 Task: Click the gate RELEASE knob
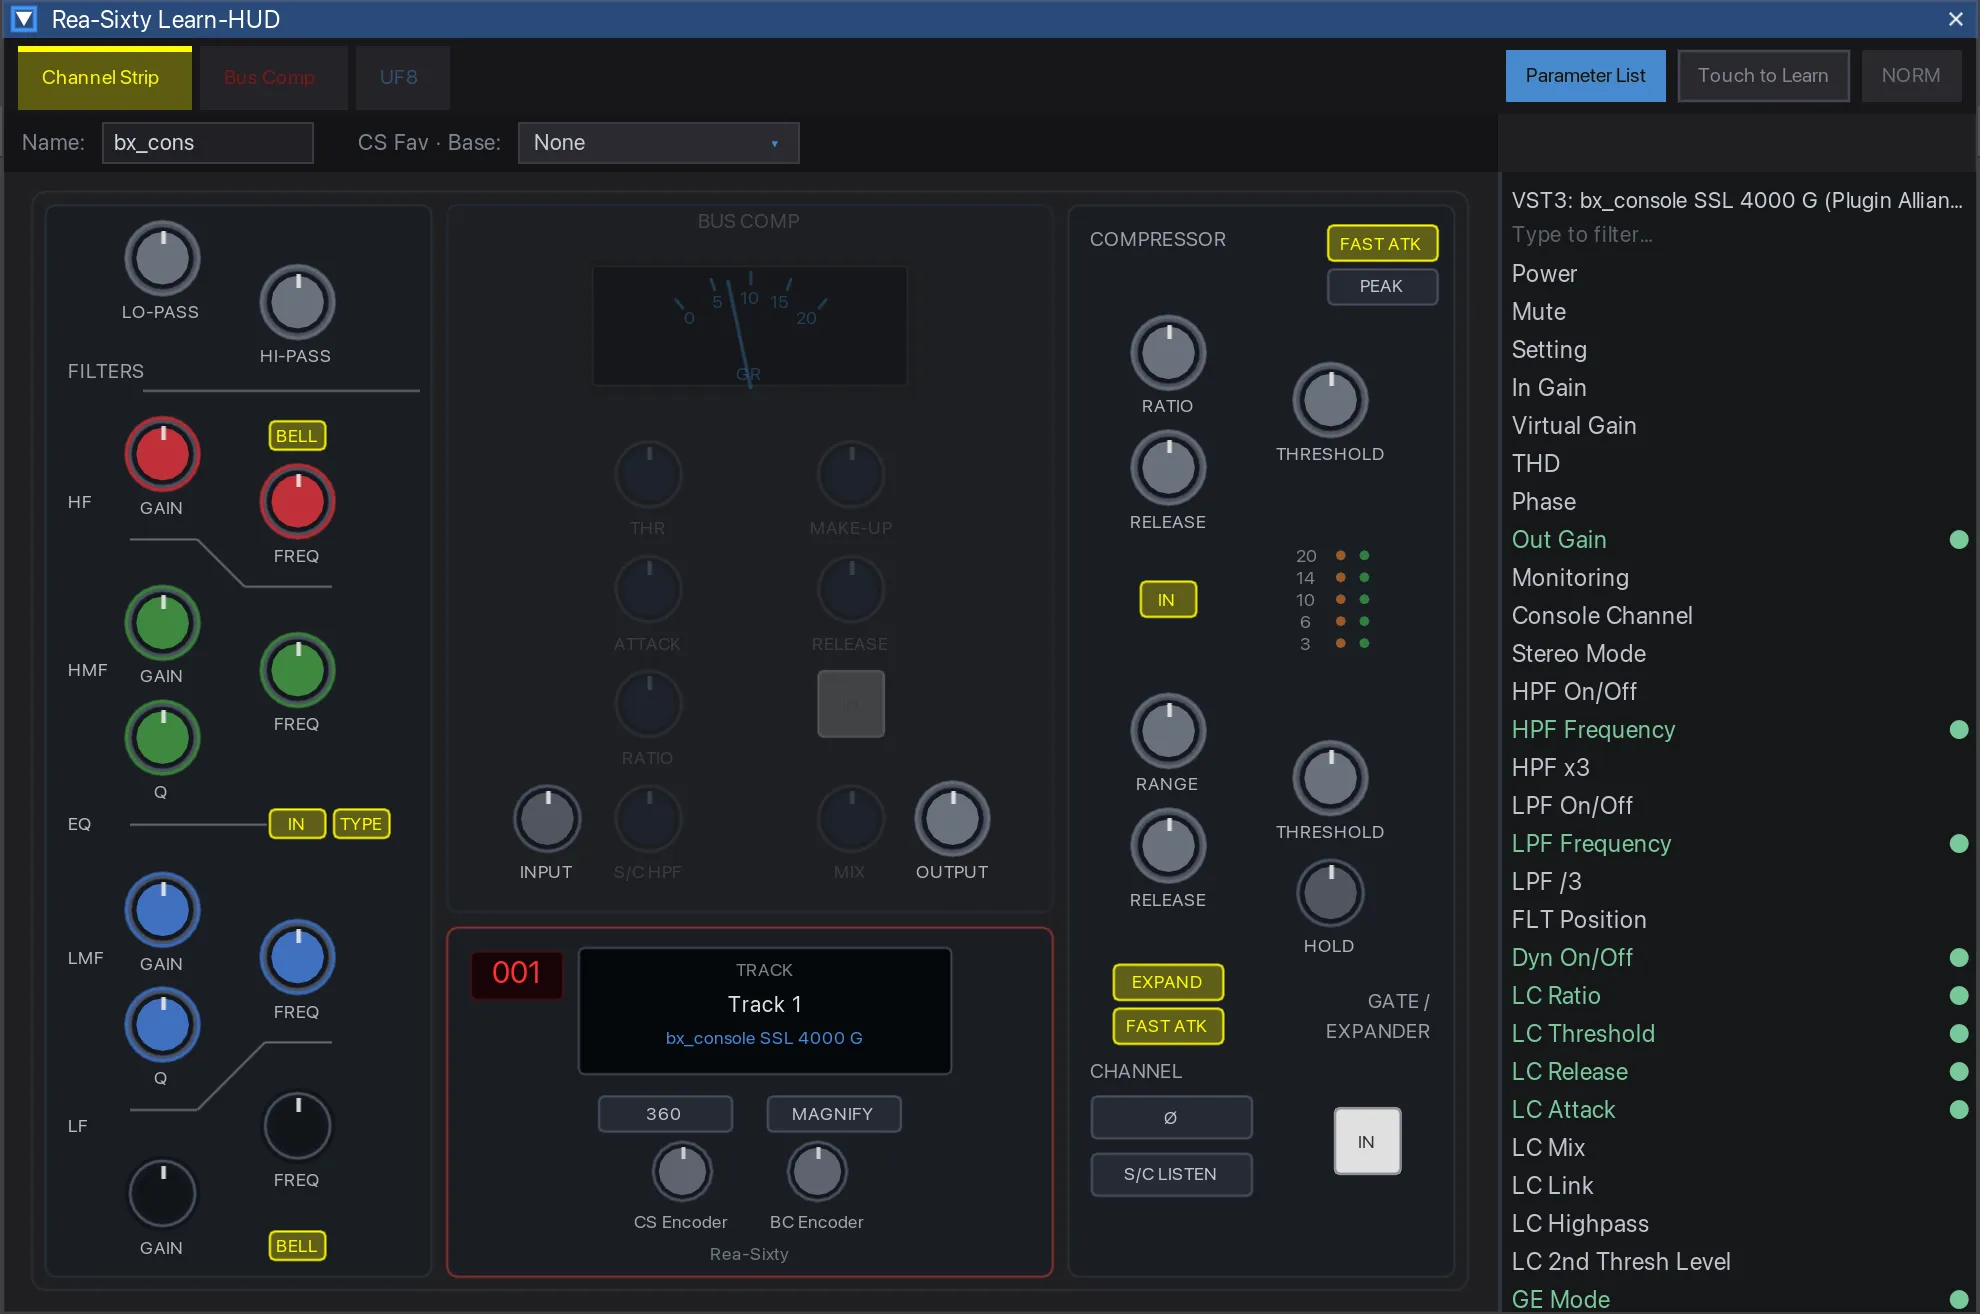[1168, 846]
